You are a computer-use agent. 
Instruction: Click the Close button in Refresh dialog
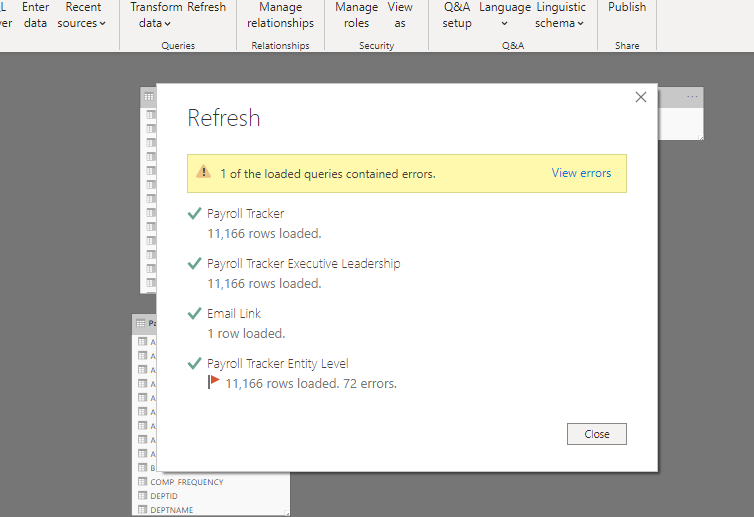click(596, 434)
